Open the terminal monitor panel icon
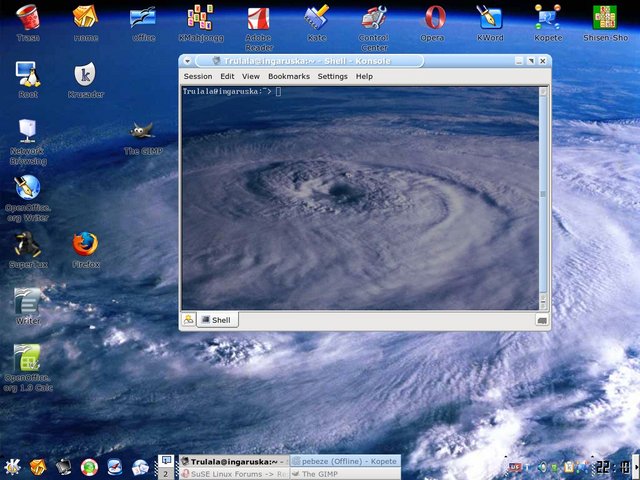 64,467
